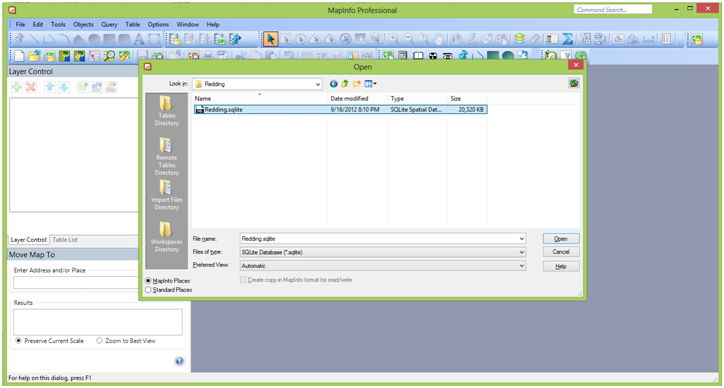Switch to the Table List tab
This screenshot has height=388, width=724.
pyautogui.click(x=65, y=240)
